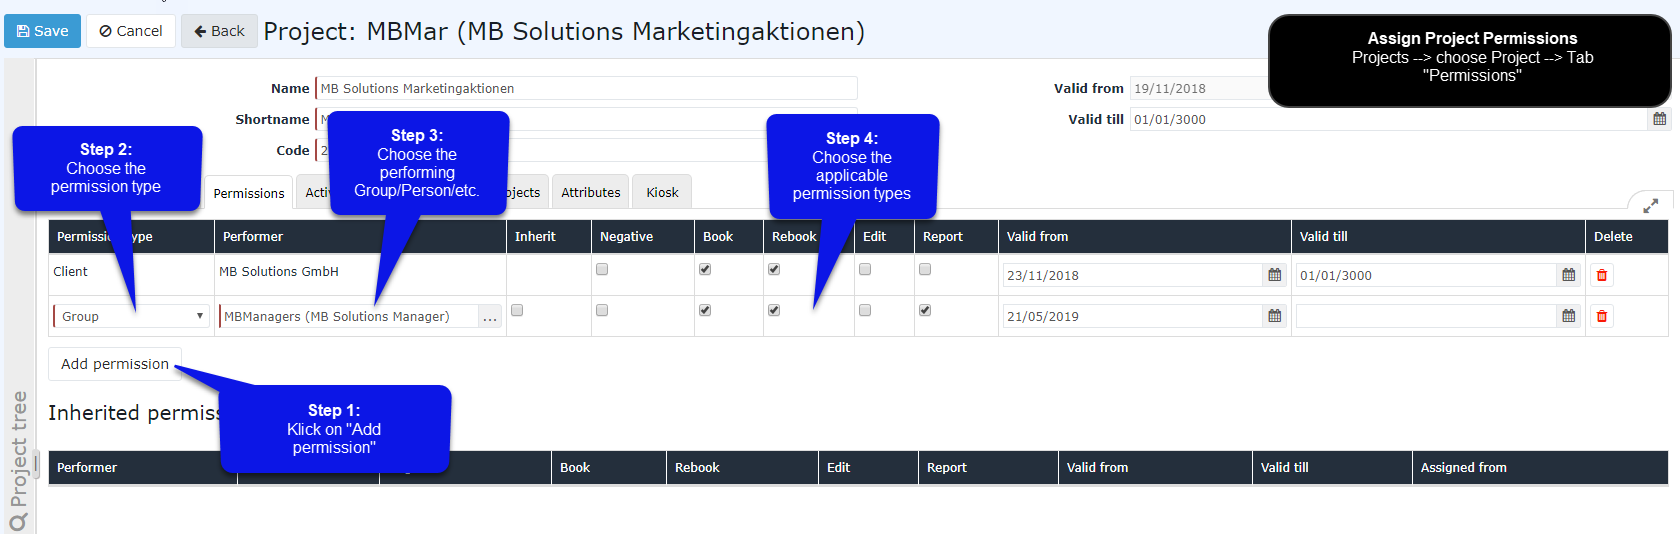Open calendar picker for project Valid till 01/01/3000

(x=1659, y=119)
